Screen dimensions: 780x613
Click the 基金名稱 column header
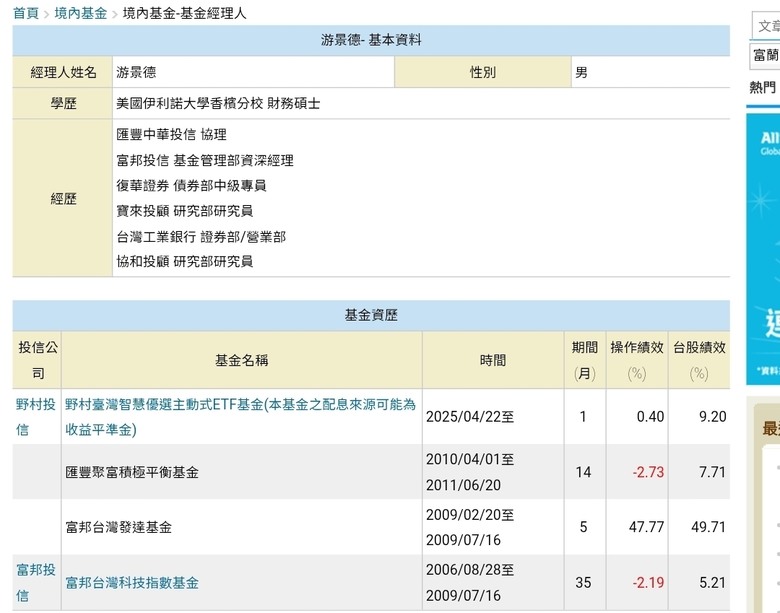tap(242, 360)
